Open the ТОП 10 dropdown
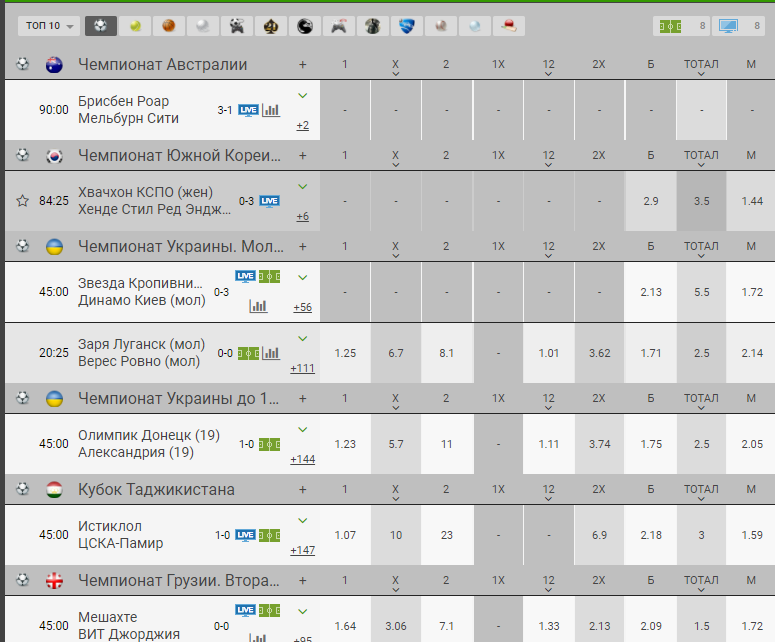775x642 pixels. (47, 25)
